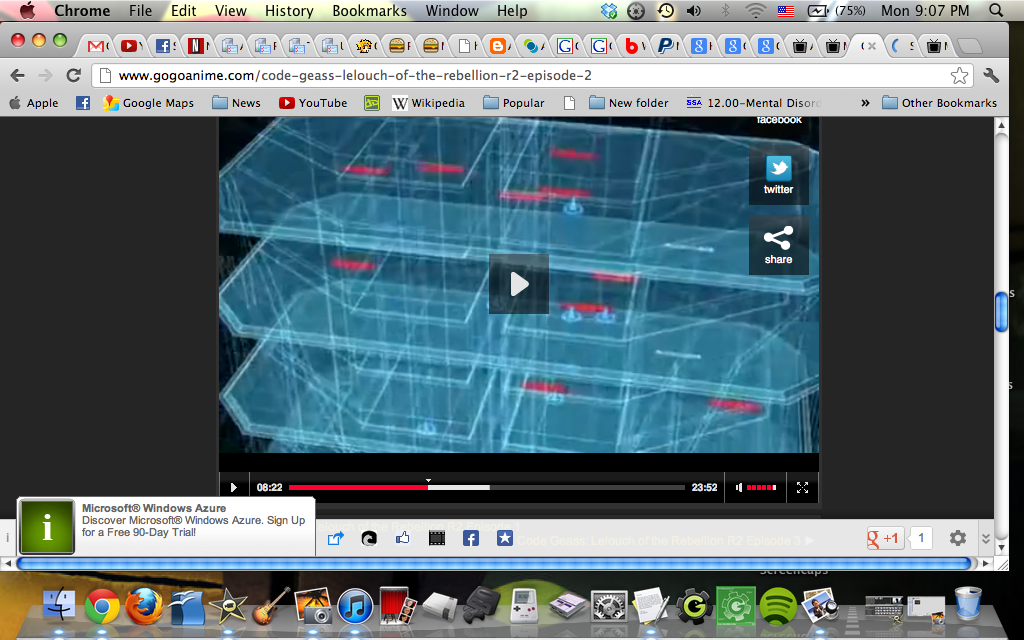Open the Chrome wrench menu
Viewport: 1024px width, 640px height.
991,75
